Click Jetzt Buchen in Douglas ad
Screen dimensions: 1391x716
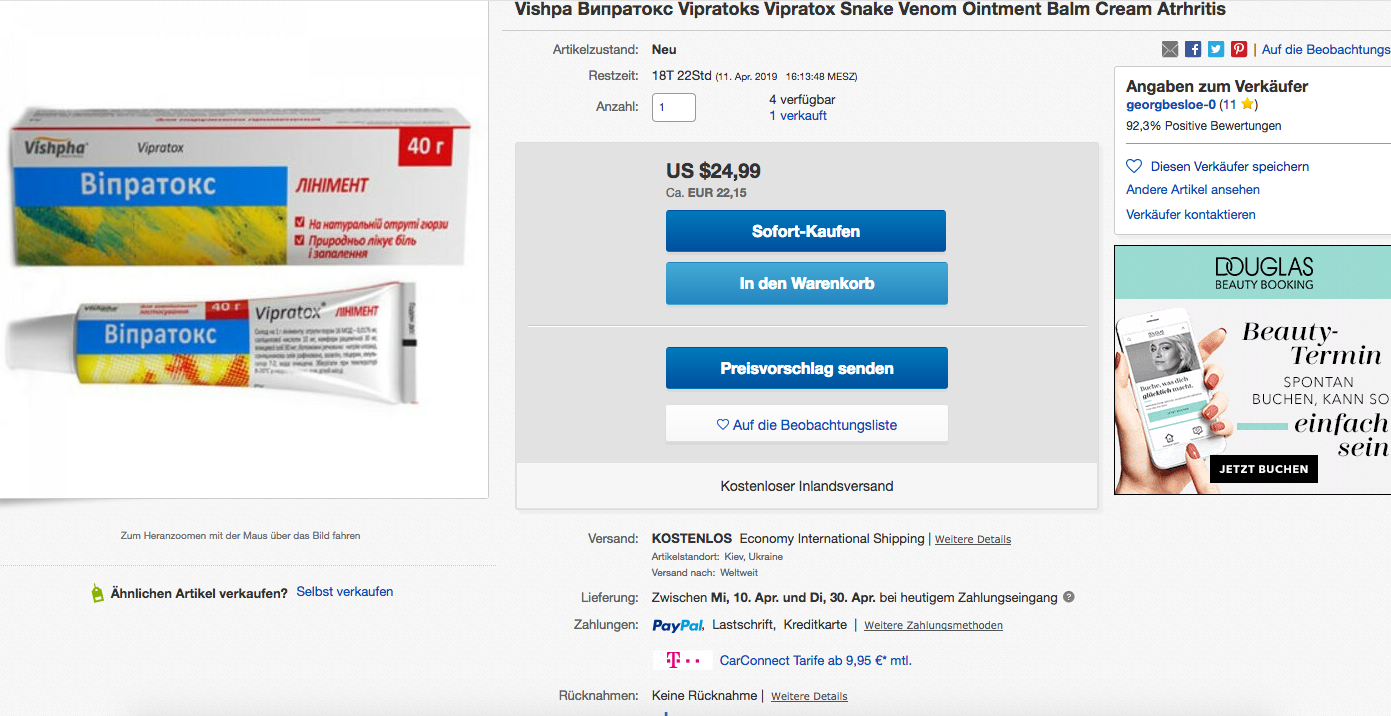[1263, 468]
